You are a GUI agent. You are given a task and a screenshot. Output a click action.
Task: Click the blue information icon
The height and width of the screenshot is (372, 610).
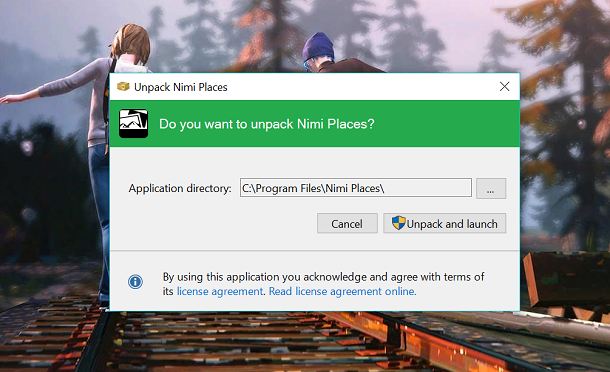click(x=135, y=281)
